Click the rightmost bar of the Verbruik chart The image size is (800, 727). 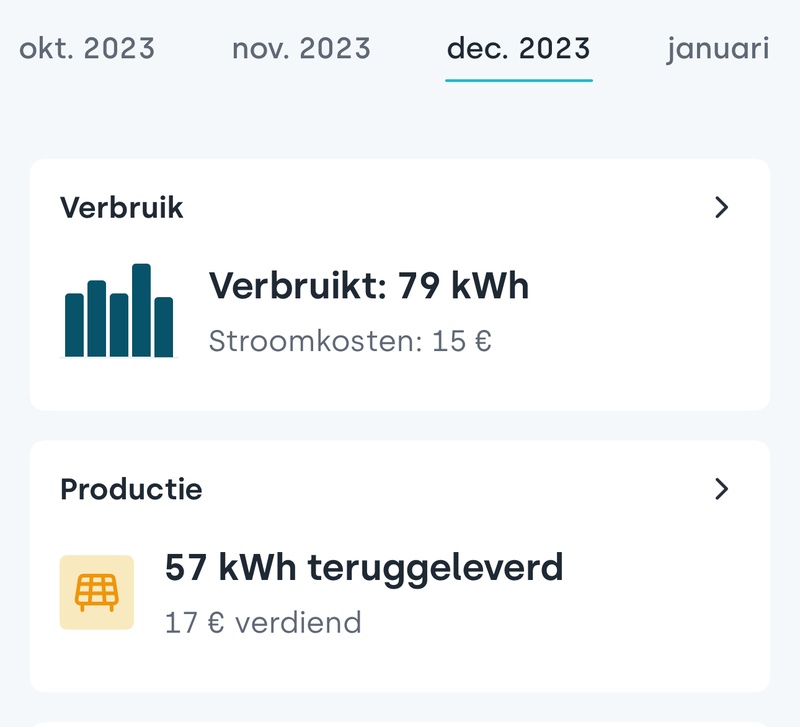(x=164, y=327)
